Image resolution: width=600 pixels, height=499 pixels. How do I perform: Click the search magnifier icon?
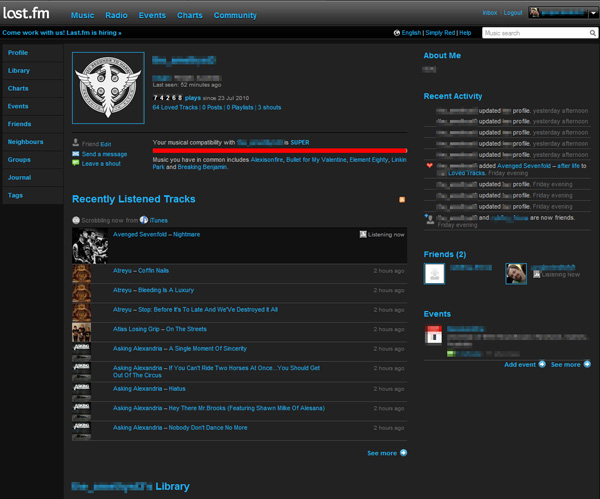point(592,33)
